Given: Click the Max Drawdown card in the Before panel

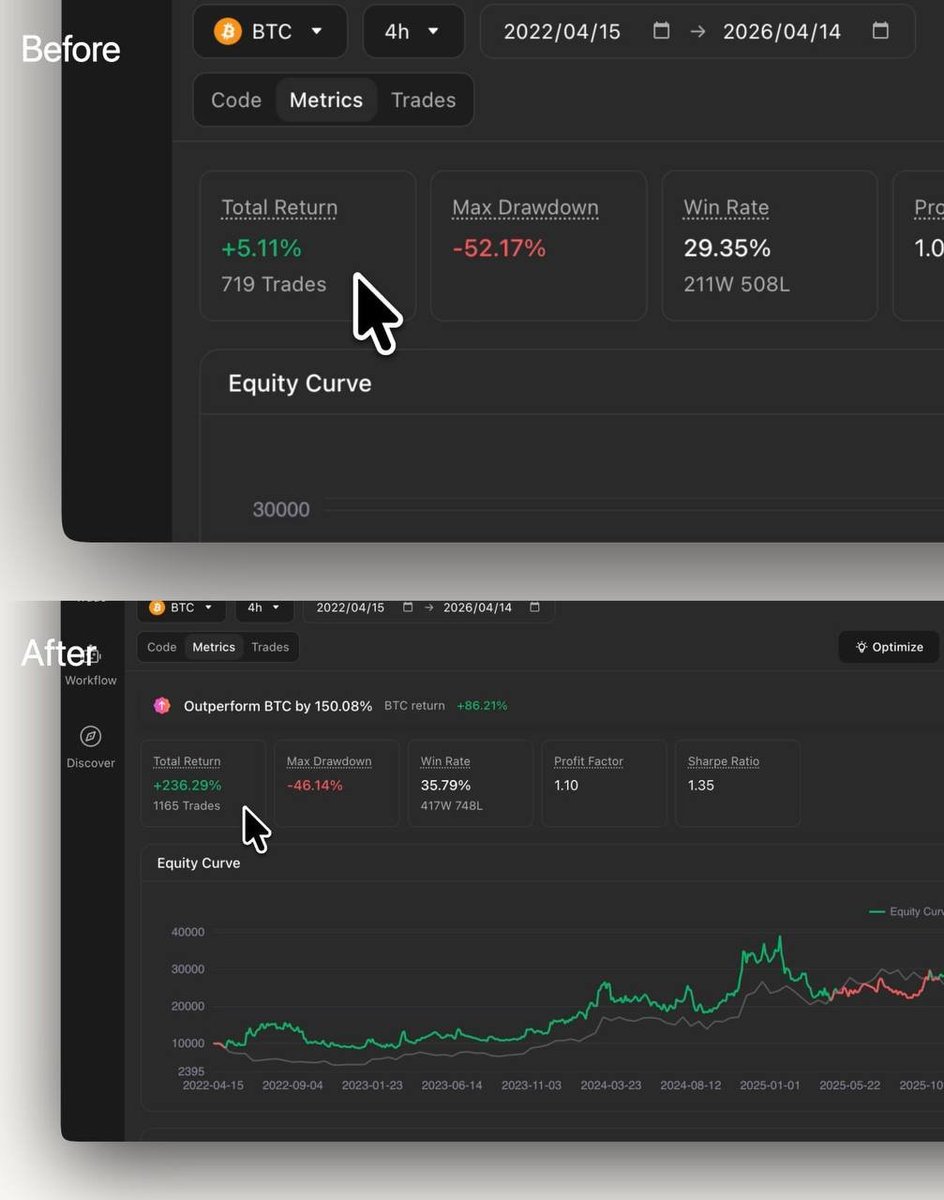Looking at the screenshot, I should point(538,245).
